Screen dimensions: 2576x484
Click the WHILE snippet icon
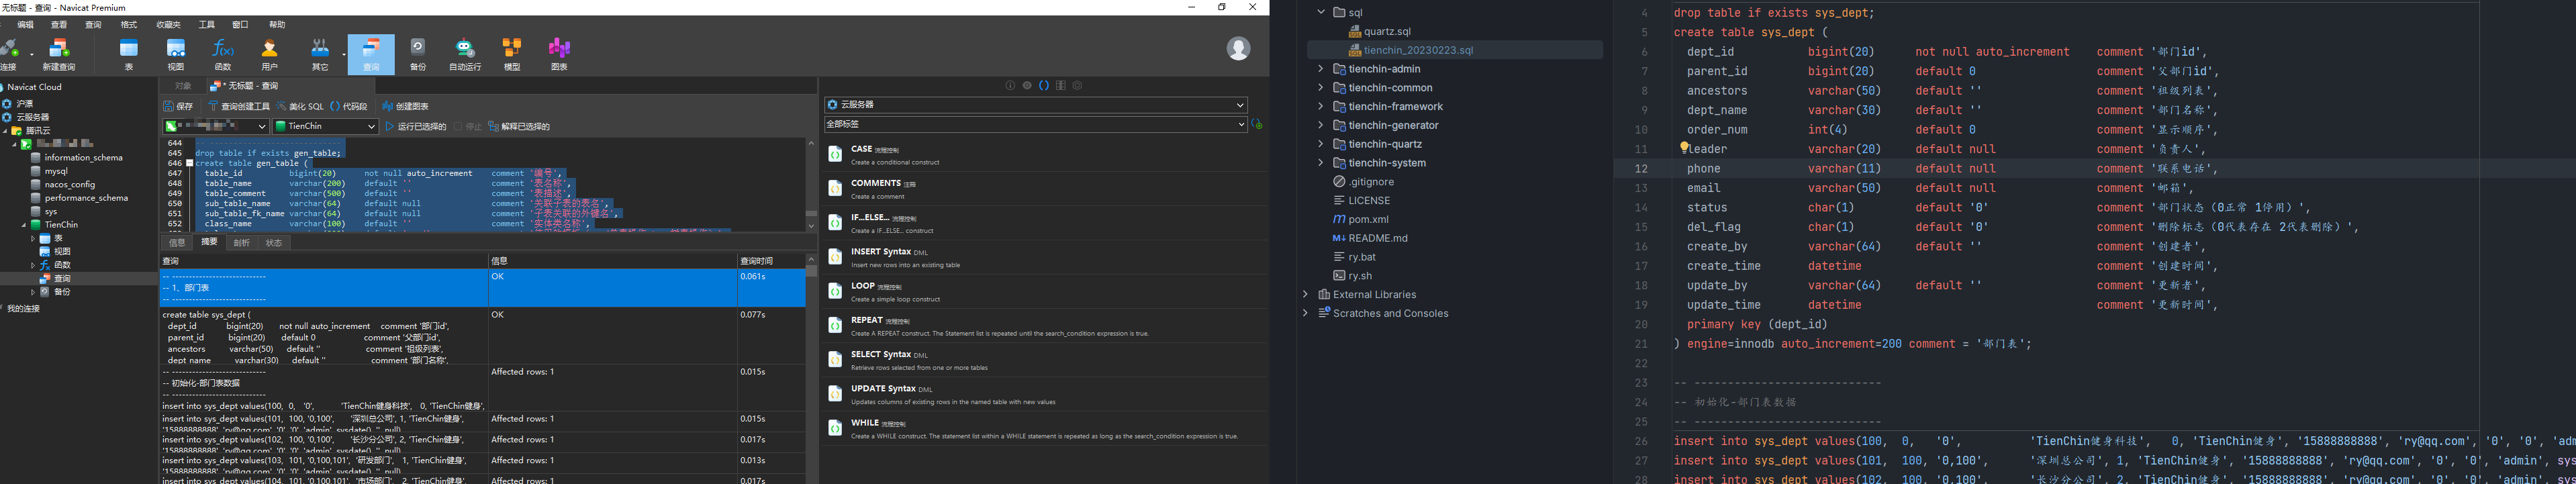pyautogui.click(x=835, y=428)
